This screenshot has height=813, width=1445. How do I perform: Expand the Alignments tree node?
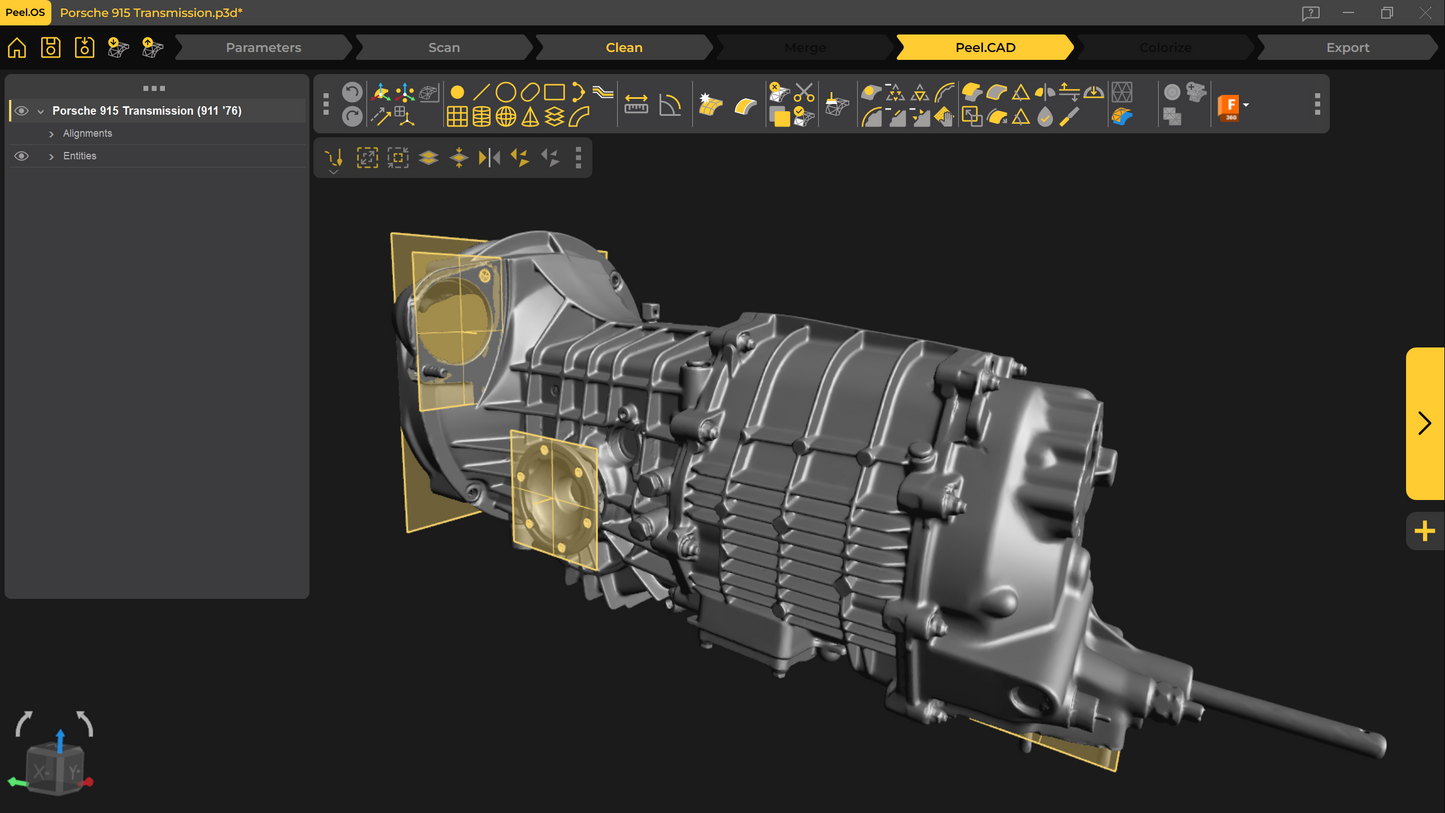click(51, 134)
